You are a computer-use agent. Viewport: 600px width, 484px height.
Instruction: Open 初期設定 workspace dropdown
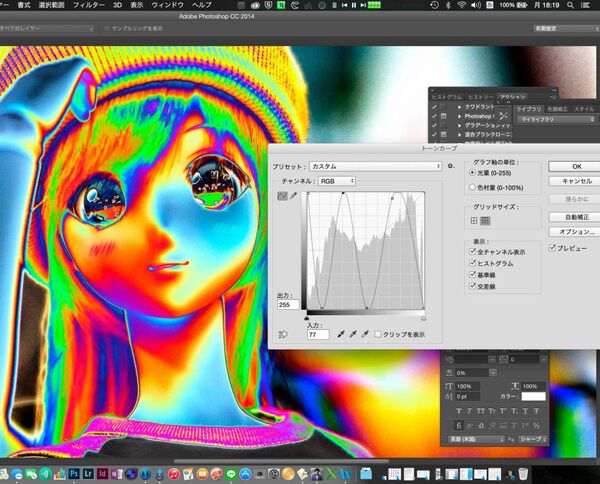[x=566, y=28]
